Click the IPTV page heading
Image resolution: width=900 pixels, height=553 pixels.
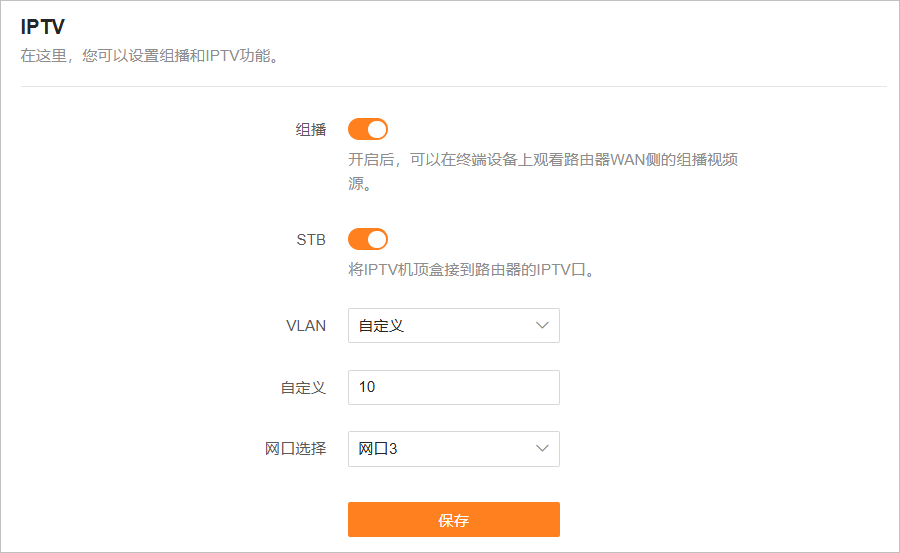pyautogui.click(x=43, y=27)
